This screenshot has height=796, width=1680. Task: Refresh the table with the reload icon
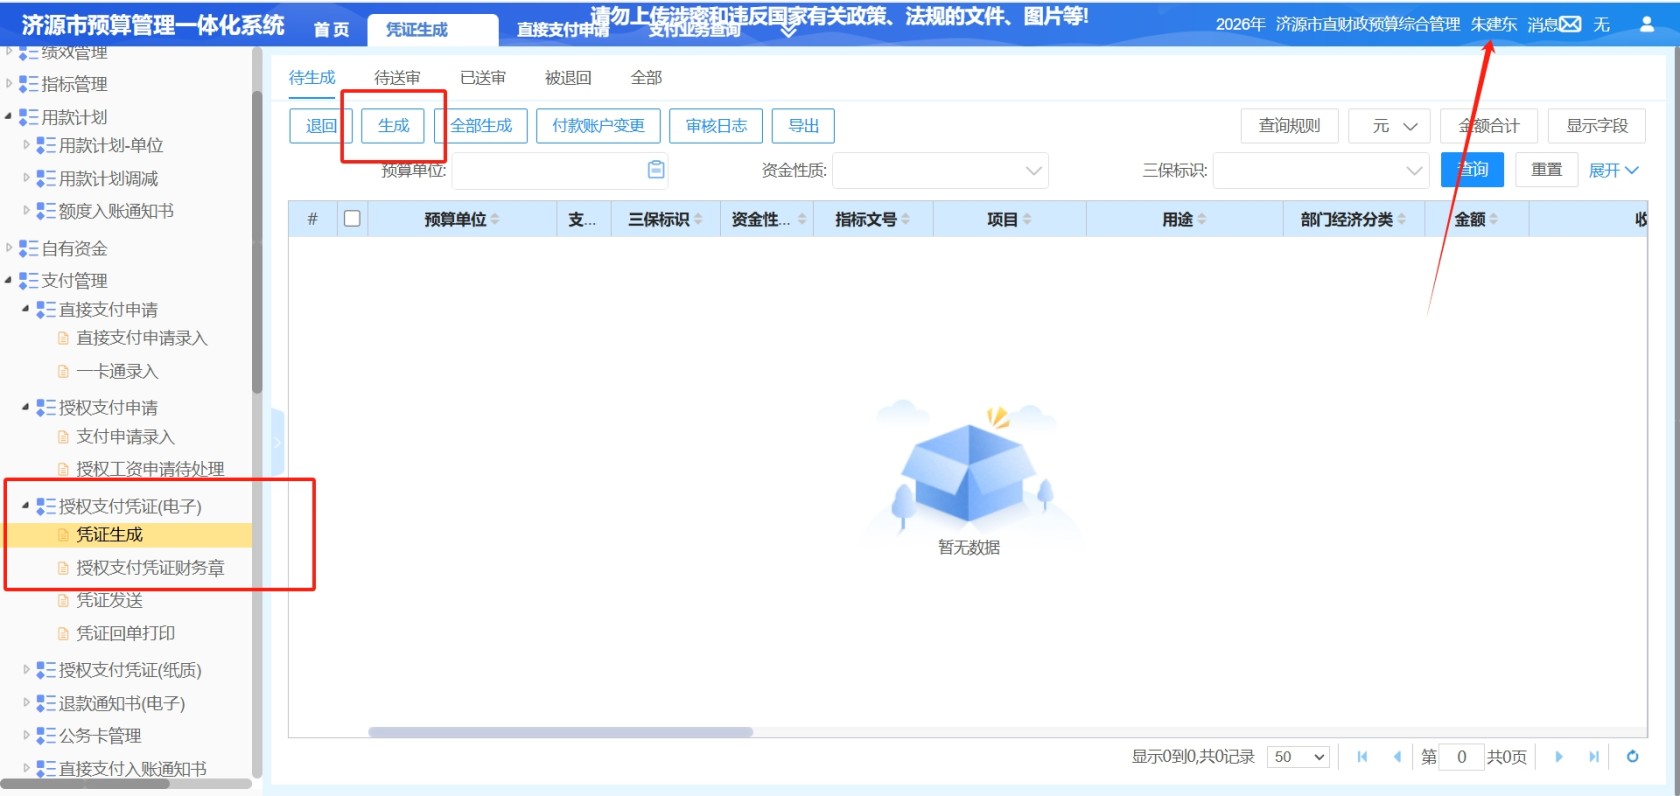click(x=1632, y=757)
